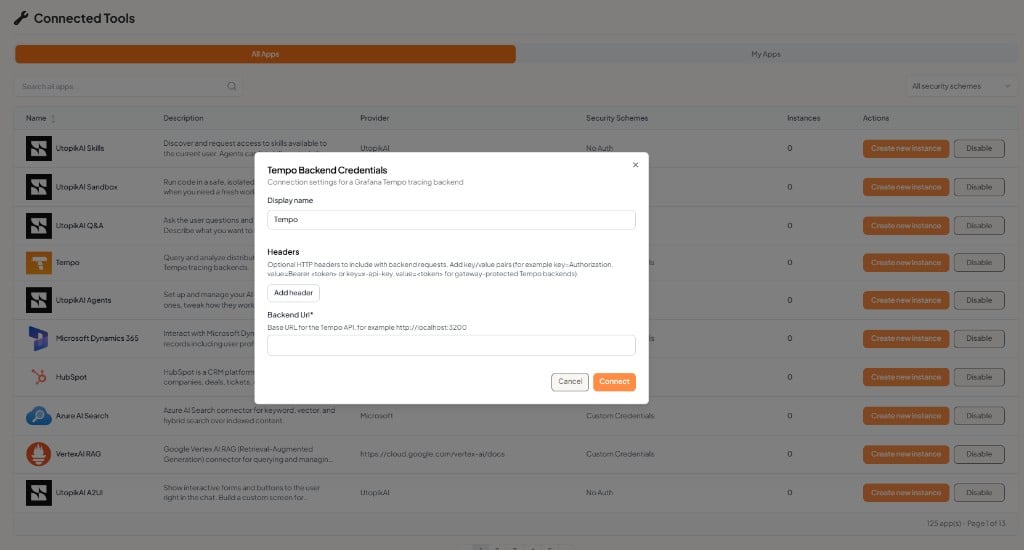Switch to the All Apps tab
This screenshot has height=550, width=1024.
pyautogui.click(x=265, y=54)
